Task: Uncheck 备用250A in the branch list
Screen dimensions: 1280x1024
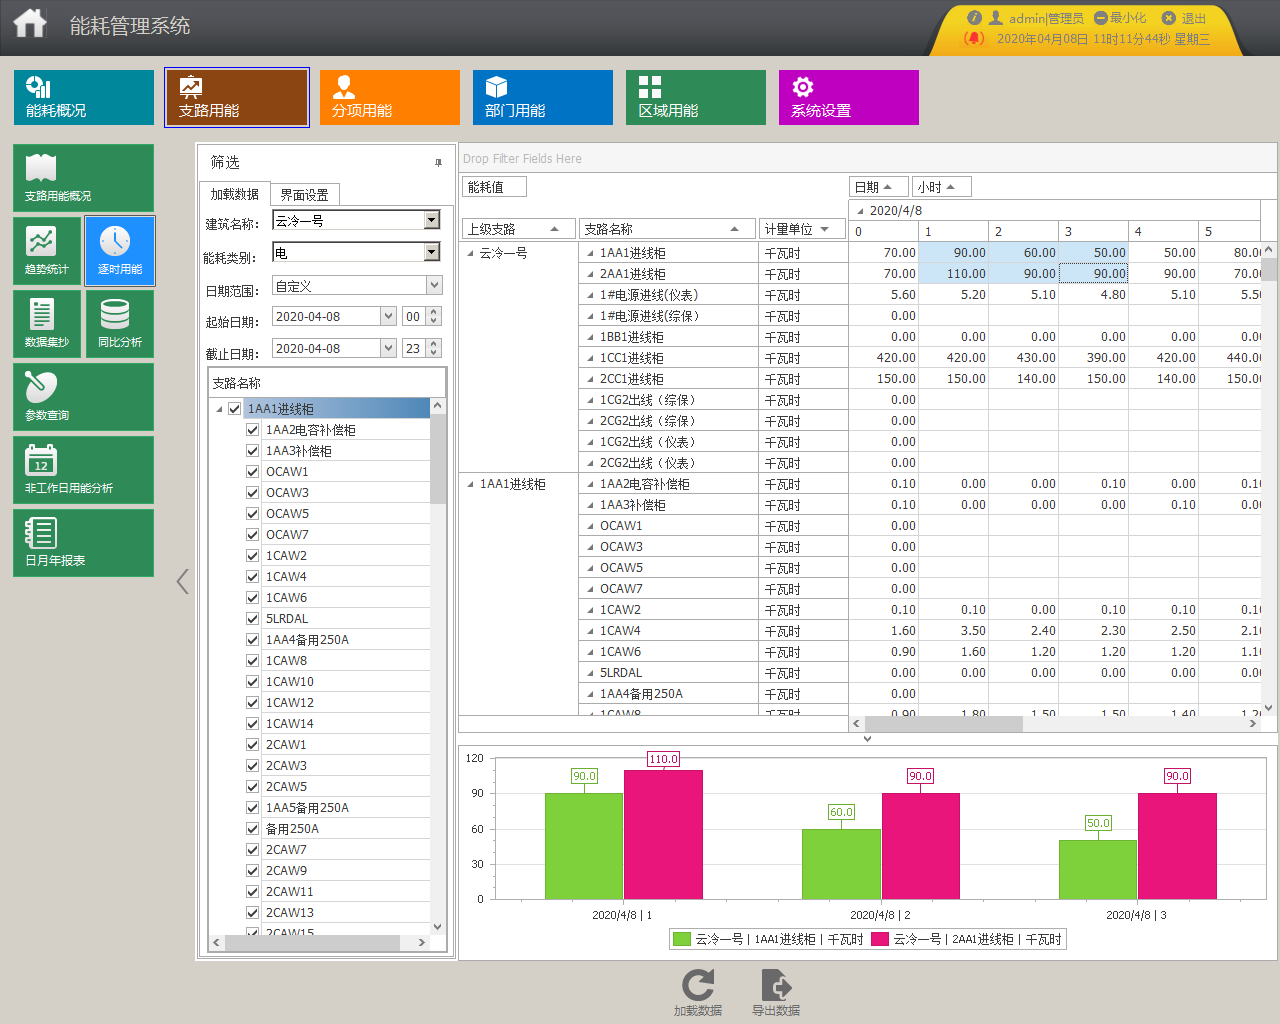Action: [x=253, y=828]
